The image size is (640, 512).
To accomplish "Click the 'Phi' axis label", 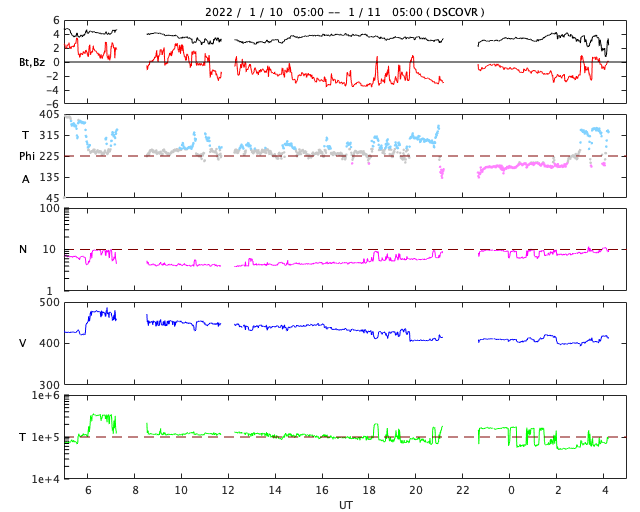I will point(27,156).
